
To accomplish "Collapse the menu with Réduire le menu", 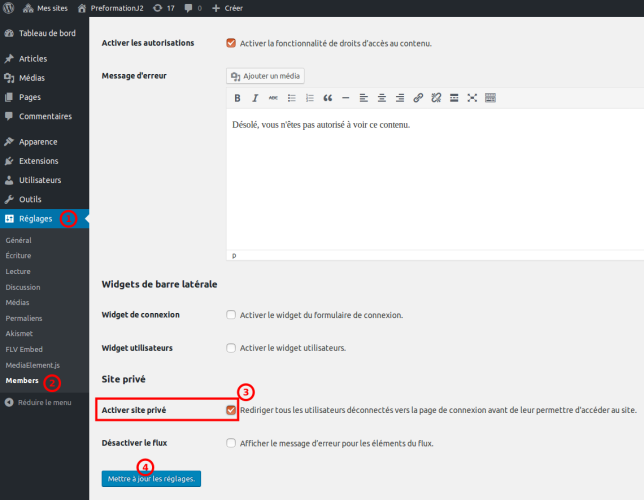I will tap(38, 402).
